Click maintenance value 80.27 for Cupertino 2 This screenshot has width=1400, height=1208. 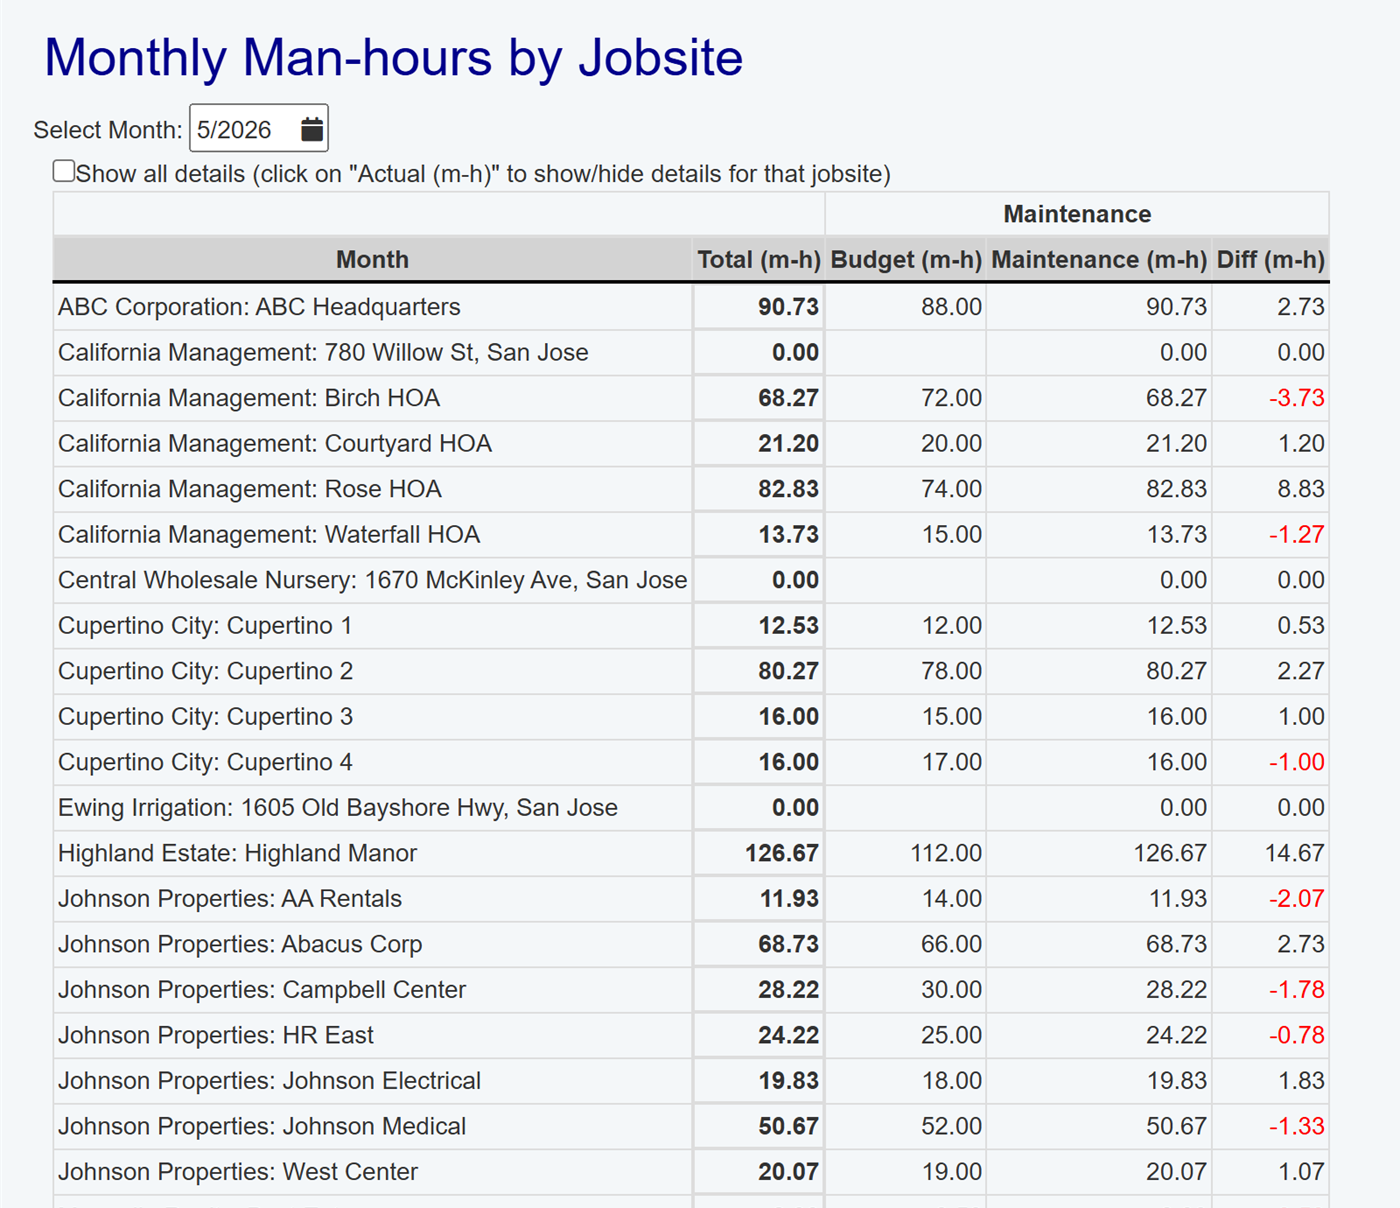coord(1176,671)
